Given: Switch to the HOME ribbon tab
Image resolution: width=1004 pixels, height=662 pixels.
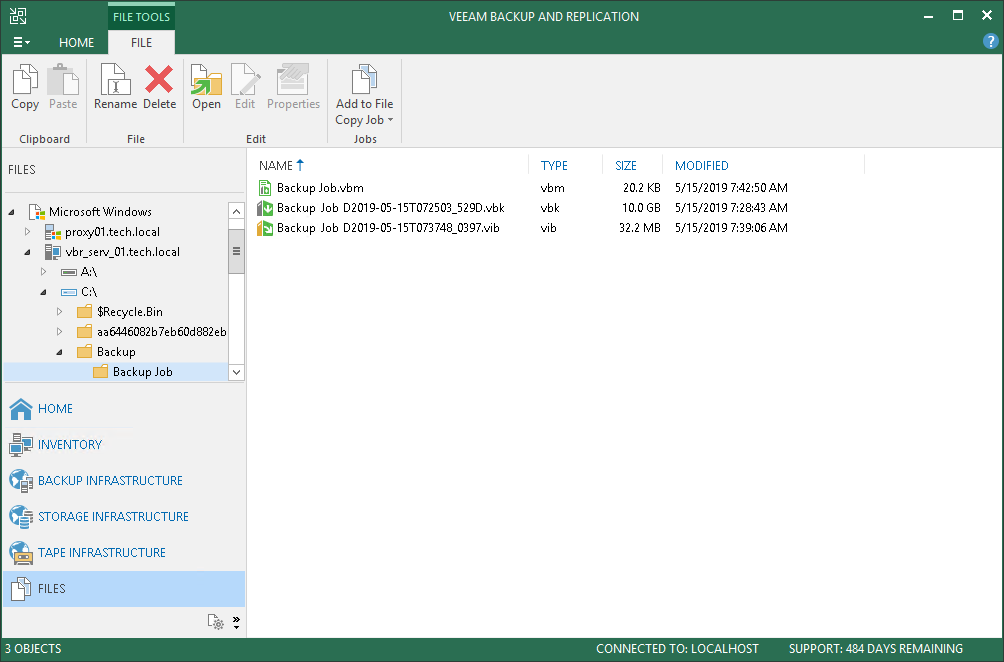Looking at the screenshot, I should [76, 42].
